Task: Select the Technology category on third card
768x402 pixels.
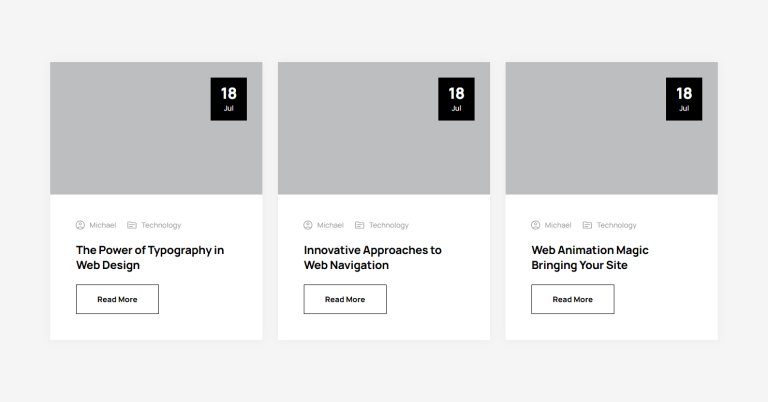Action: click(617, 225)
